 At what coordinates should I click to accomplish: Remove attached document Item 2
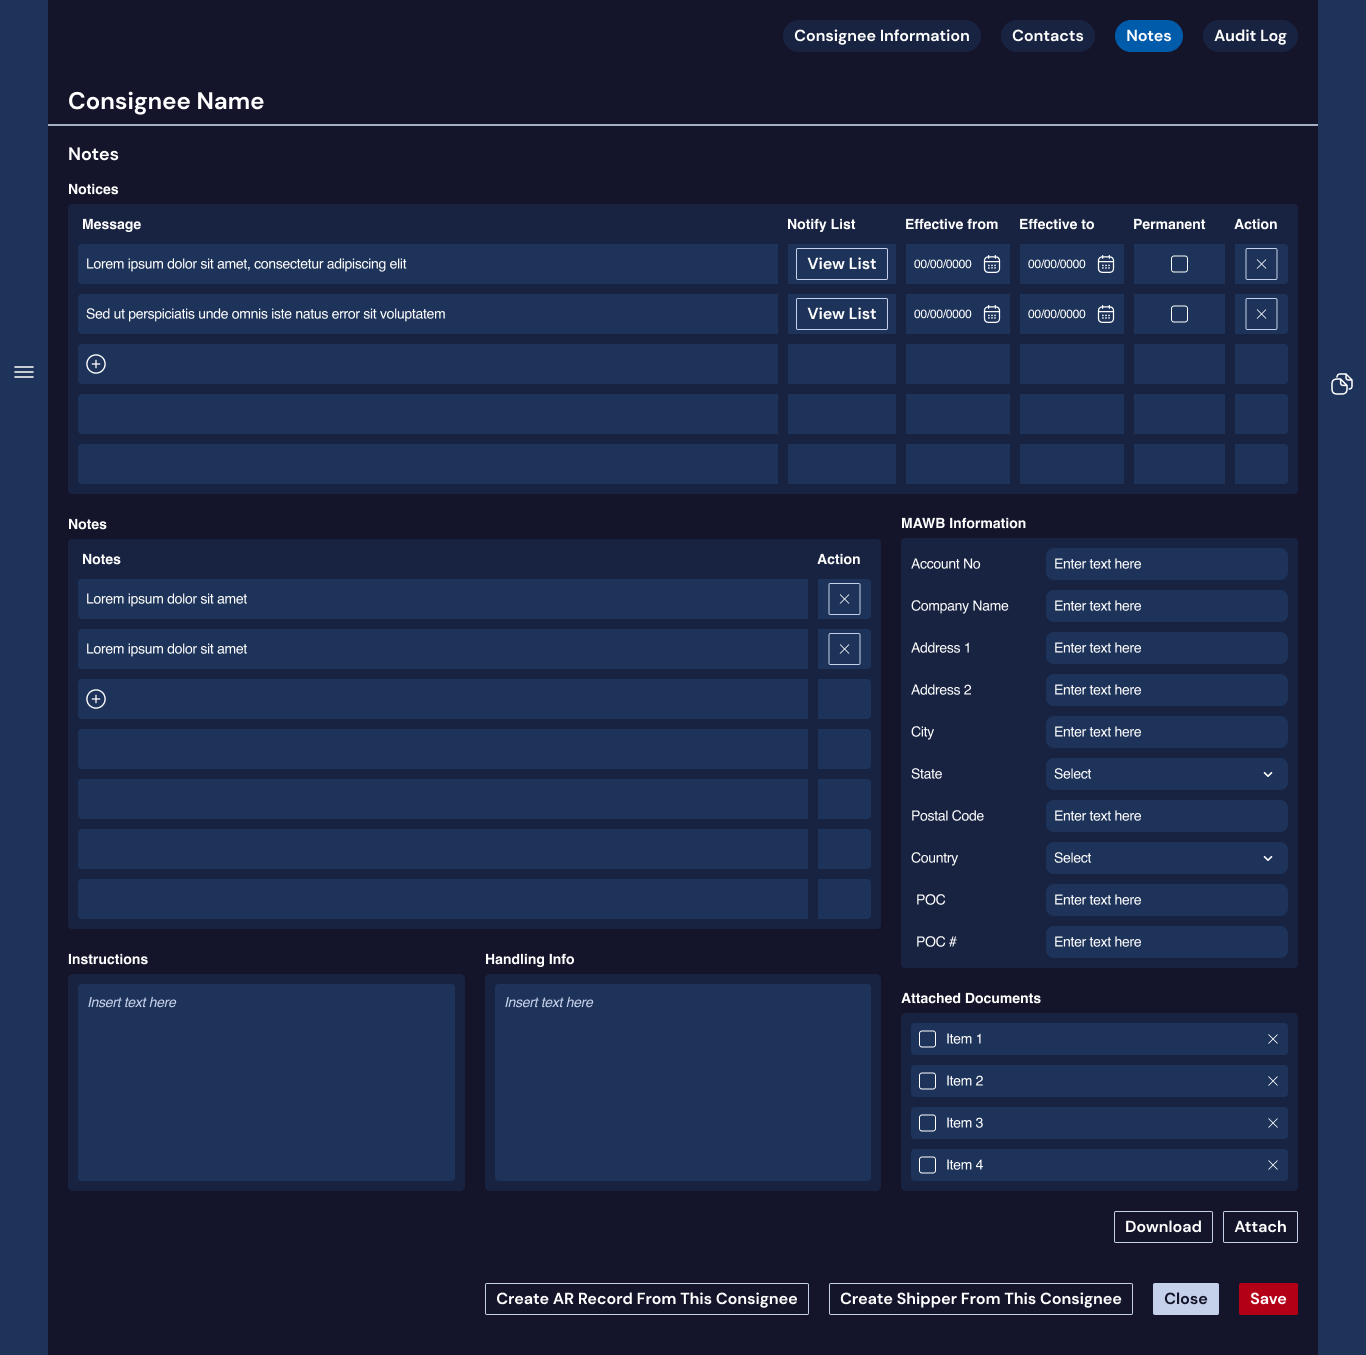(1273, 1081)
